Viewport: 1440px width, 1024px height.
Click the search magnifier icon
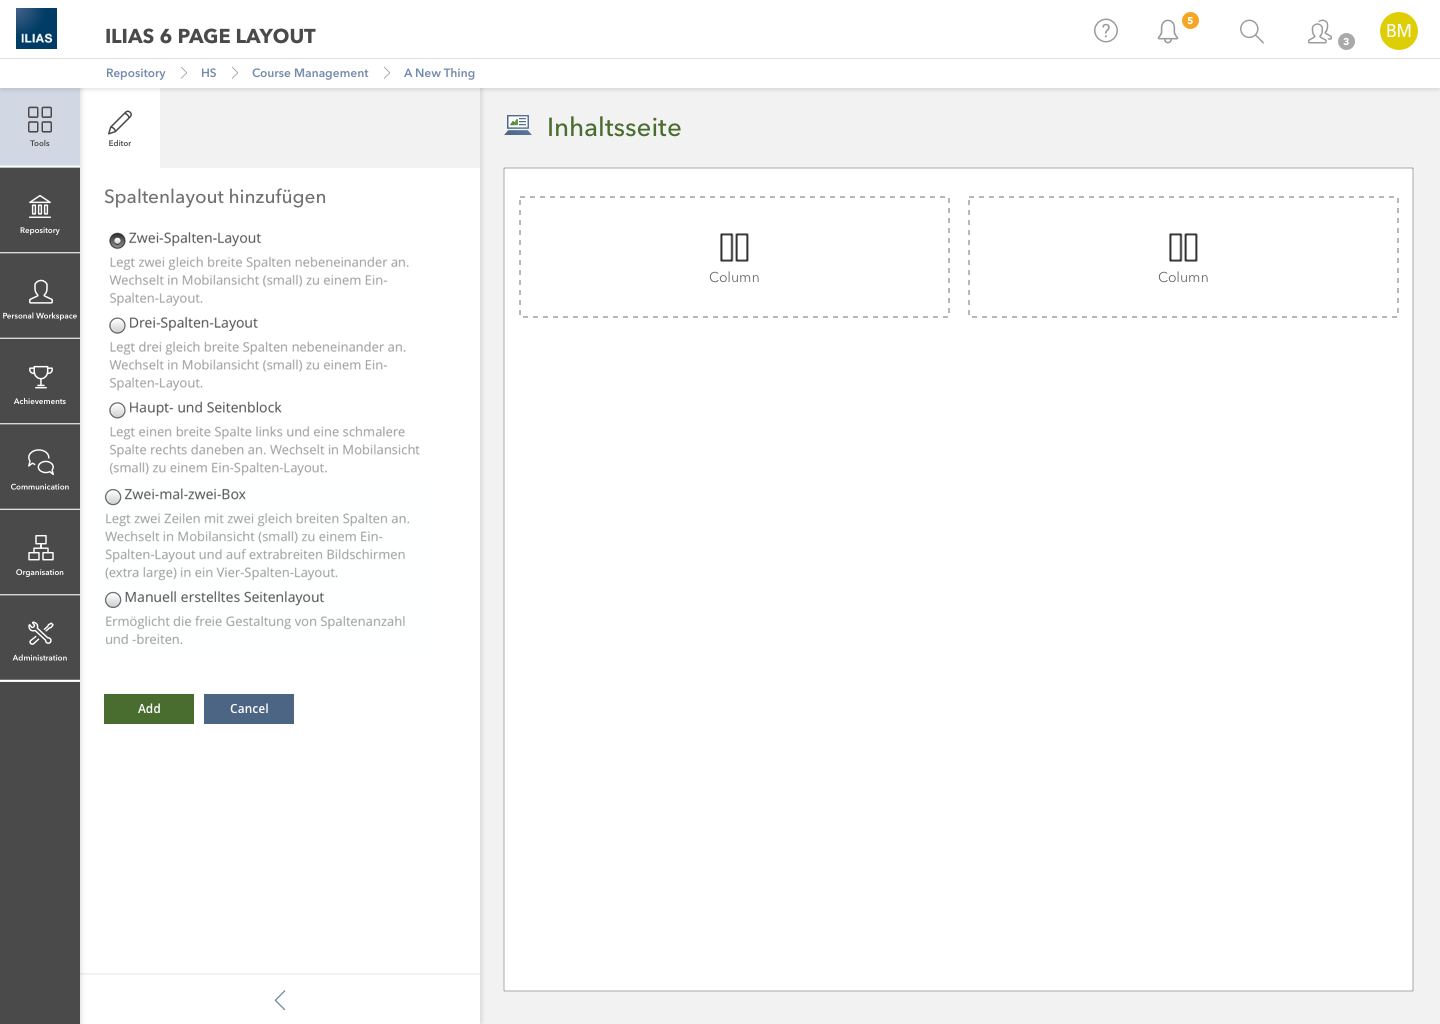1251,32
